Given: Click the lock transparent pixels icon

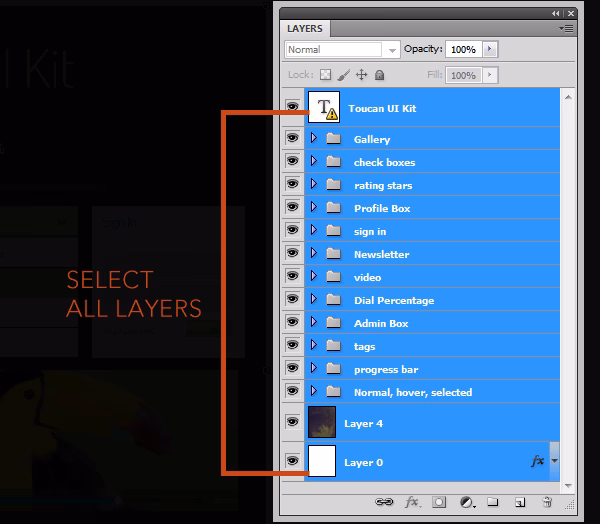Looking at the screenshot, I should point(325,75).
